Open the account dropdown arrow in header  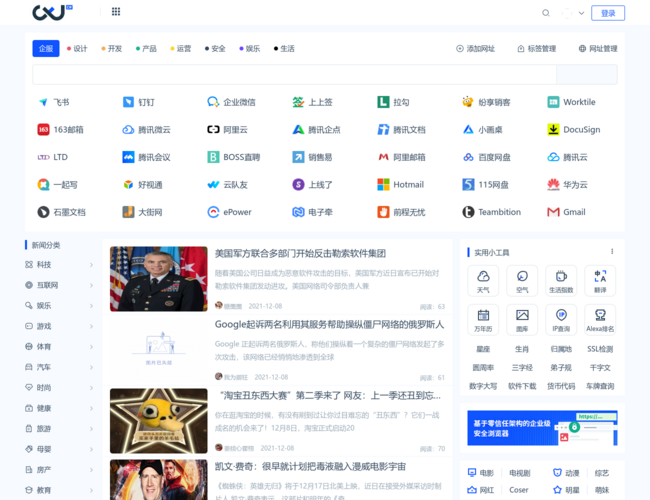coord(582,13)
